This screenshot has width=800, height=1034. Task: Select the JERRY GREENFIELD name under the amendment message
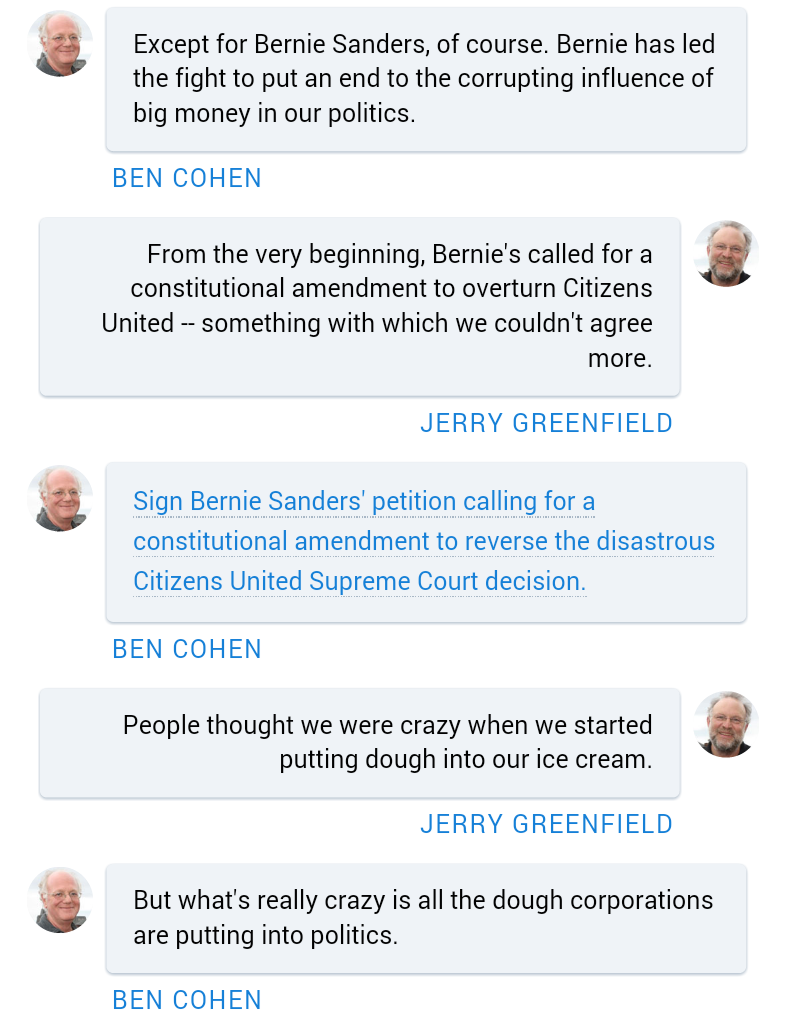(546, 423)
